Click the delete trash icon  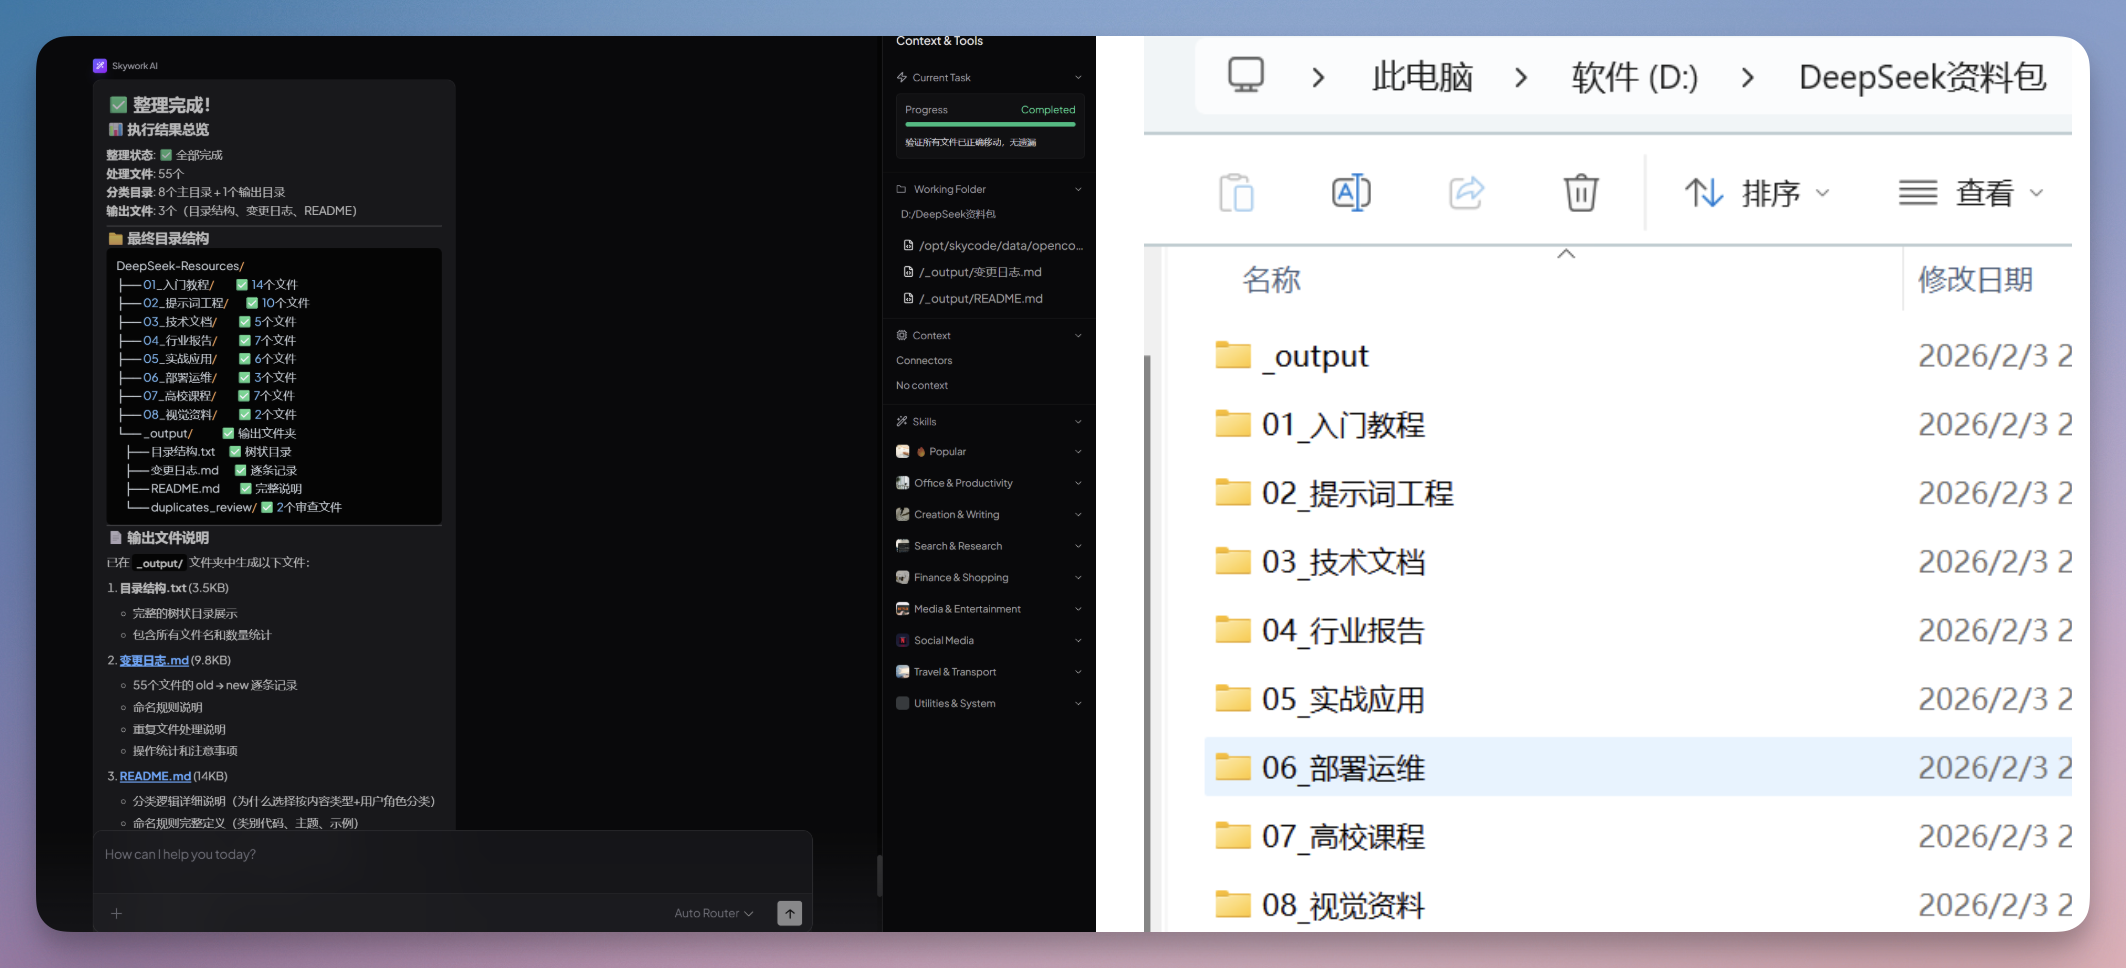(1579, 192)
